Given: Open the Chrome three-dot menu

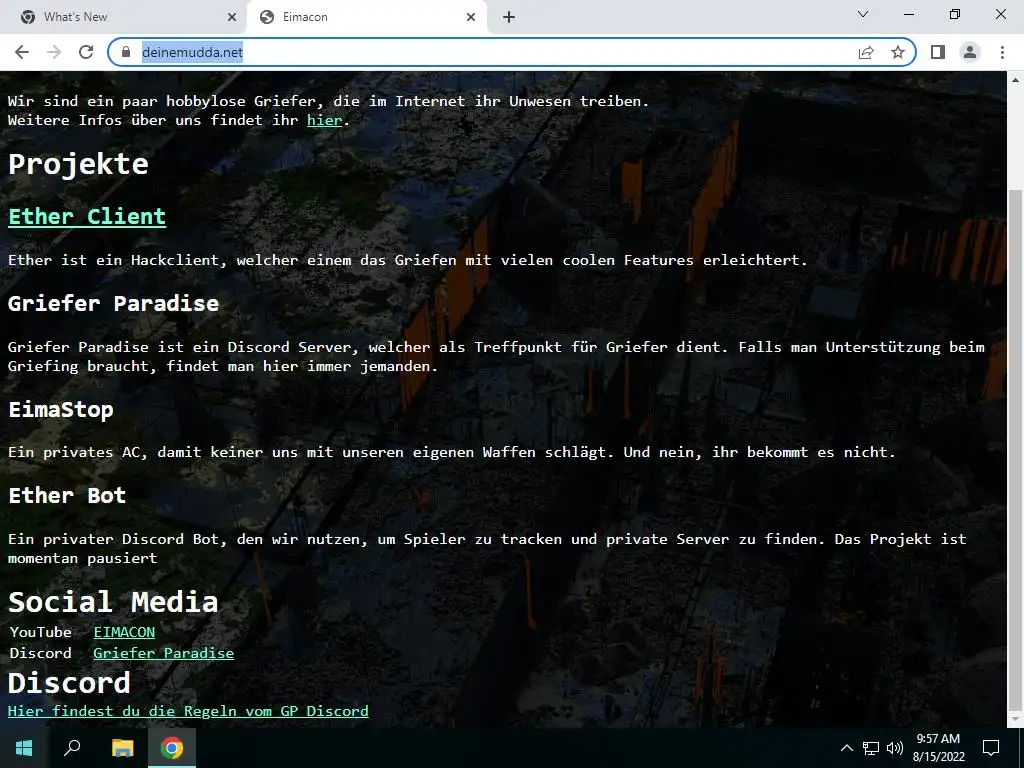Looking at the screenshot, I should 1002,52.
